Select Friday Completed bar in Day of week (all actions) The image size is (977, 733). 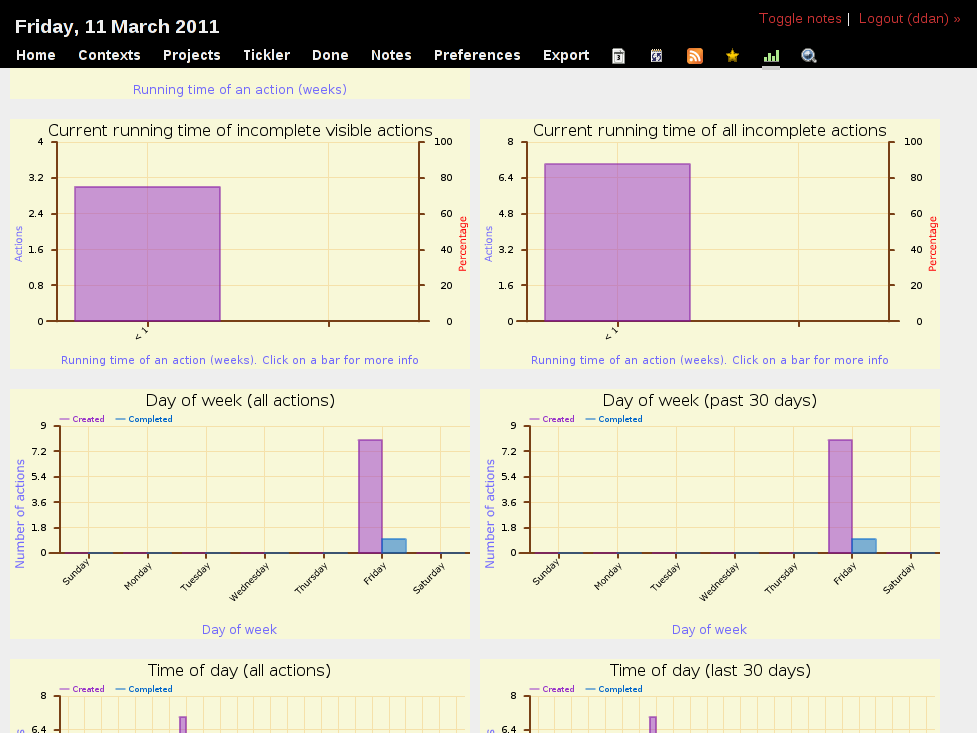[394, 546]
